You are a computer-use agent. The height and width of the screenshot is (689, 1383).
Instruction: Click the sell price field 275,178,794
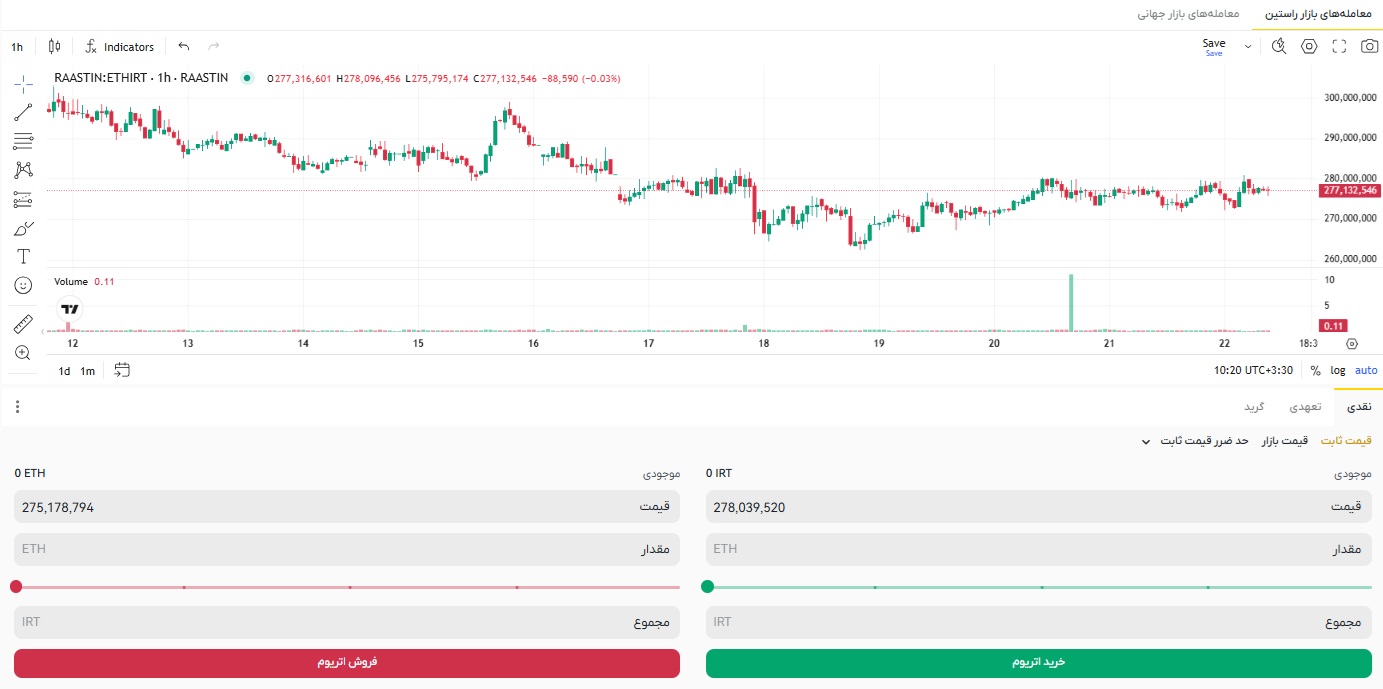(x=347, y=507)
